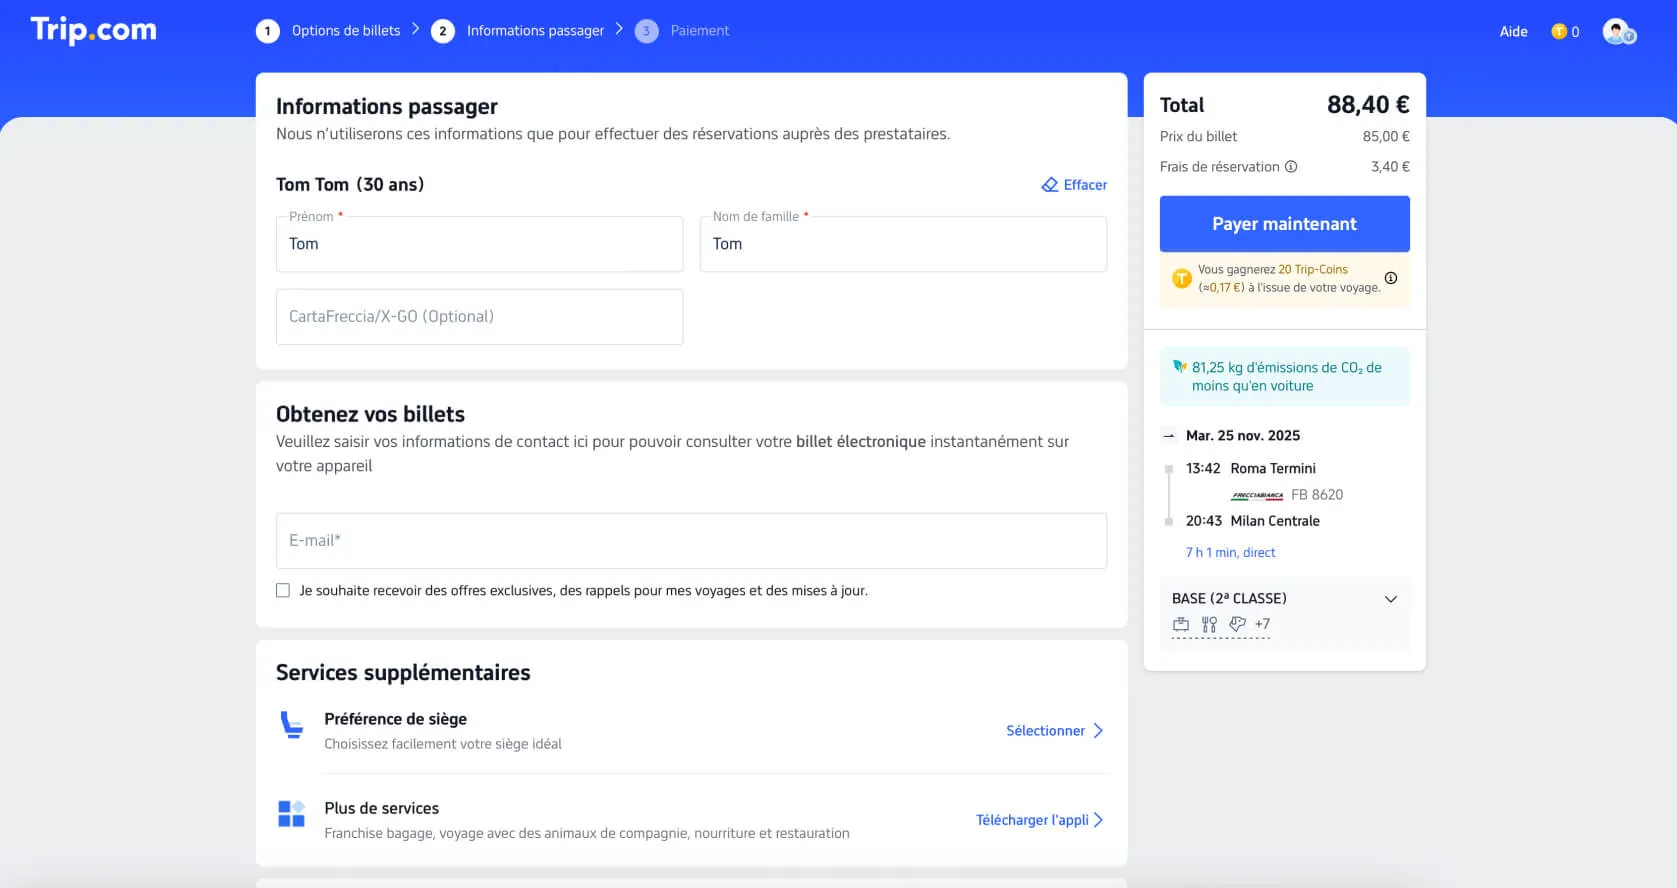1677x888 pixels.
Task: Click the Roma Termini departure text
Action: click(1273, 468)
